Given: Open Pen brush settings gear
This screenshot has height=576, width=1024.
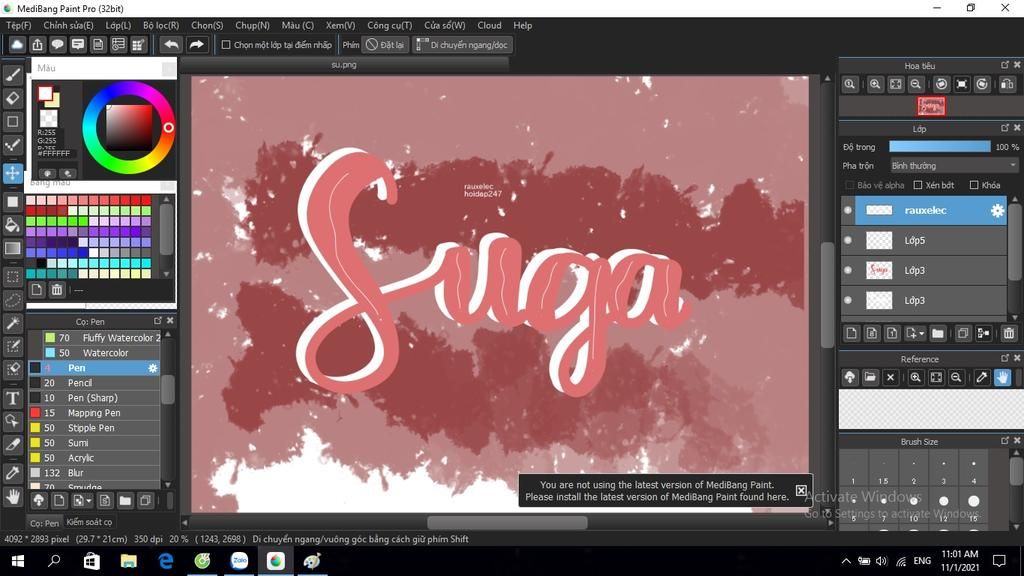Looking at the screenshot, I should pos(153,368).
